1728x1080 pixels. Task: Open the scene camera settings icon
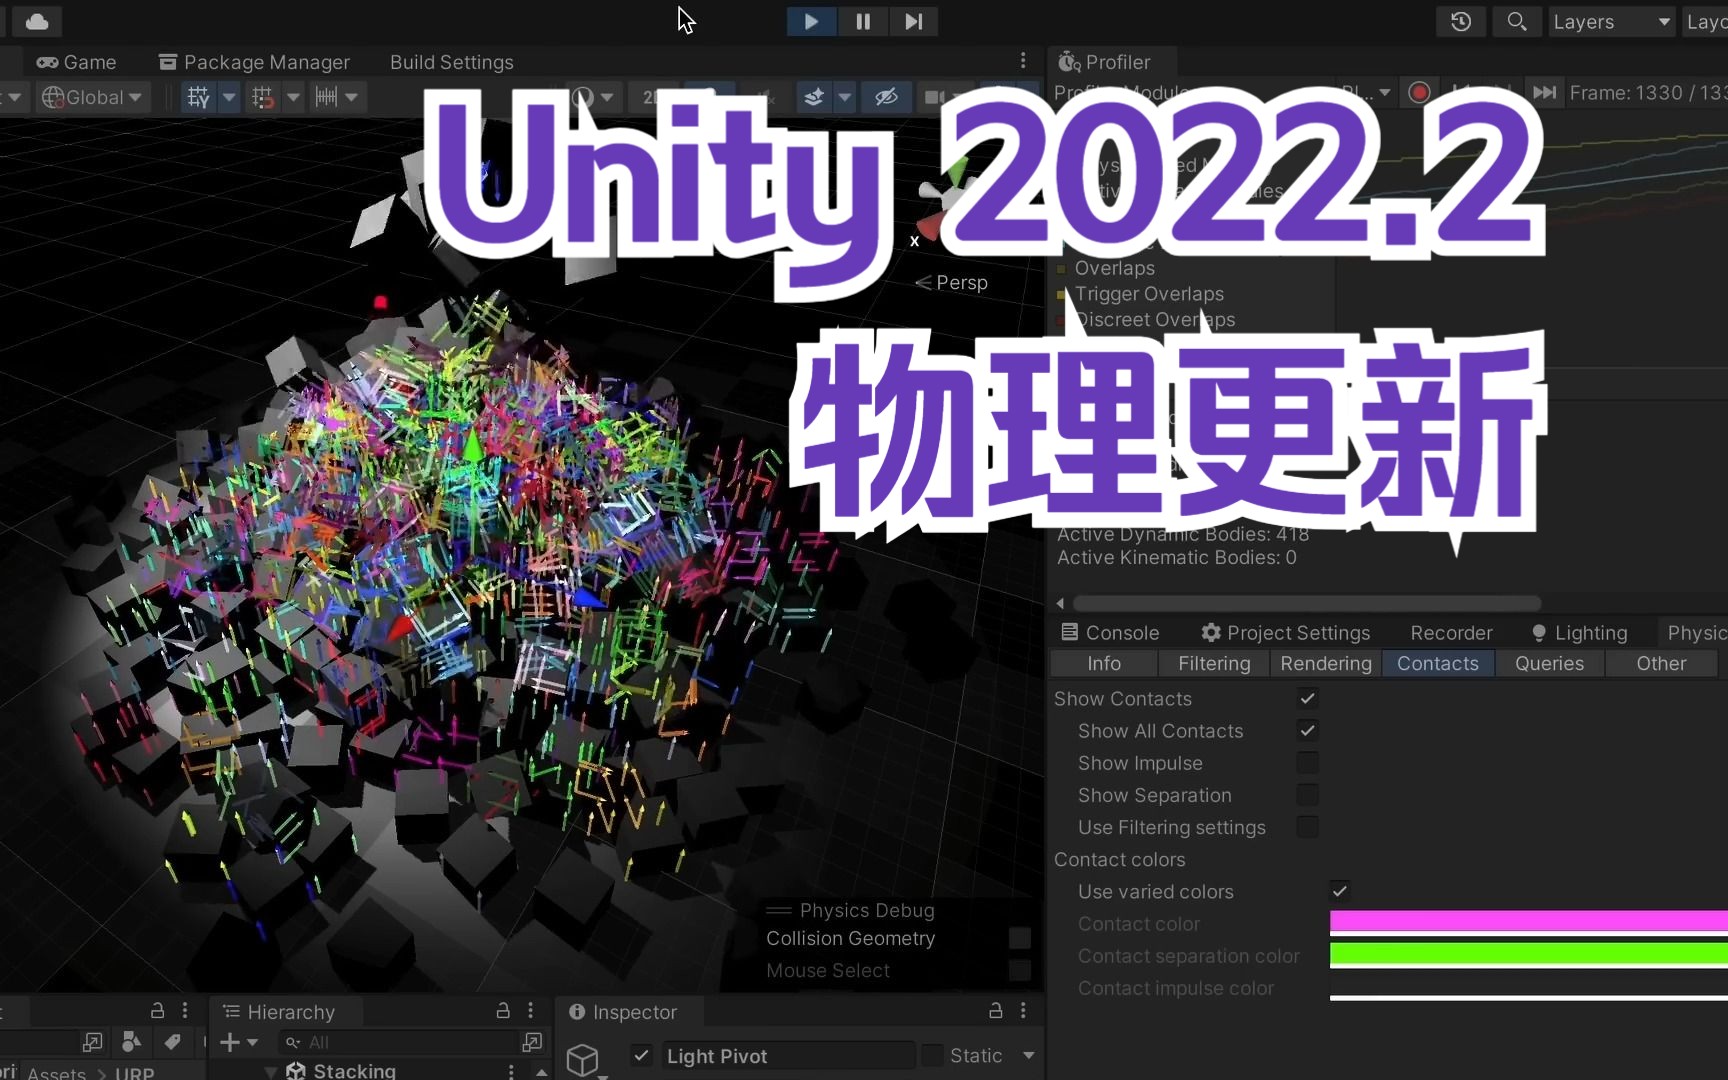tap(934, 97)
